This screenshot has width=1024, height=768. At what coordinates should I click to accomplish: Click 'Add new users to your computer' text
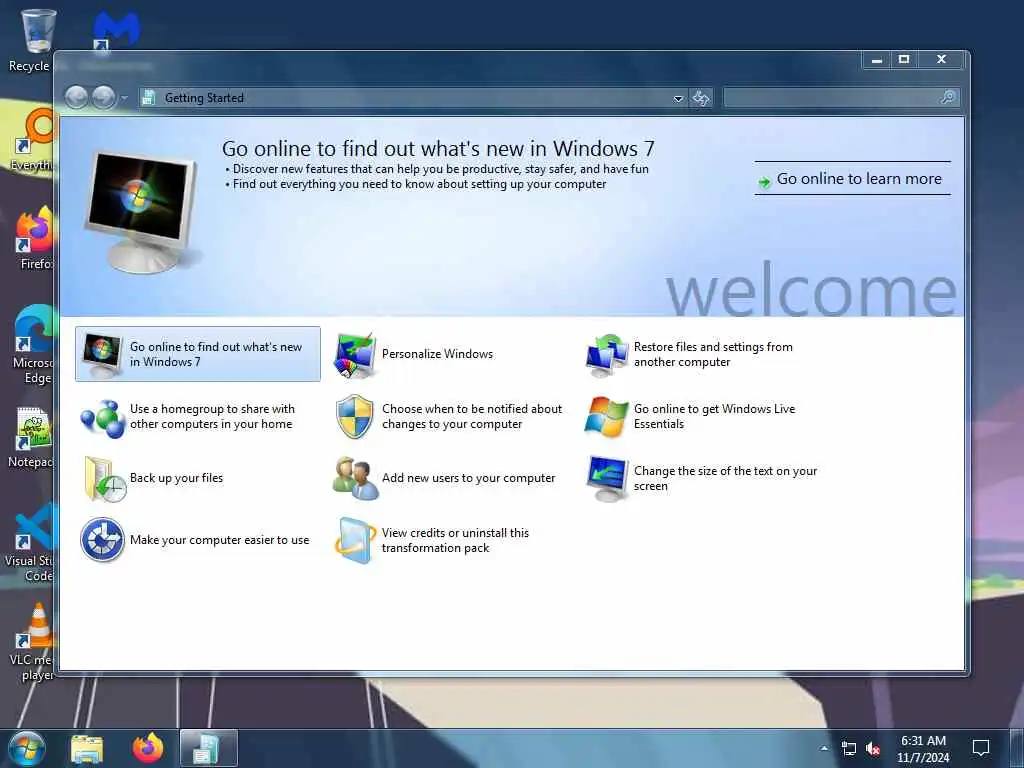click(468, 478)
